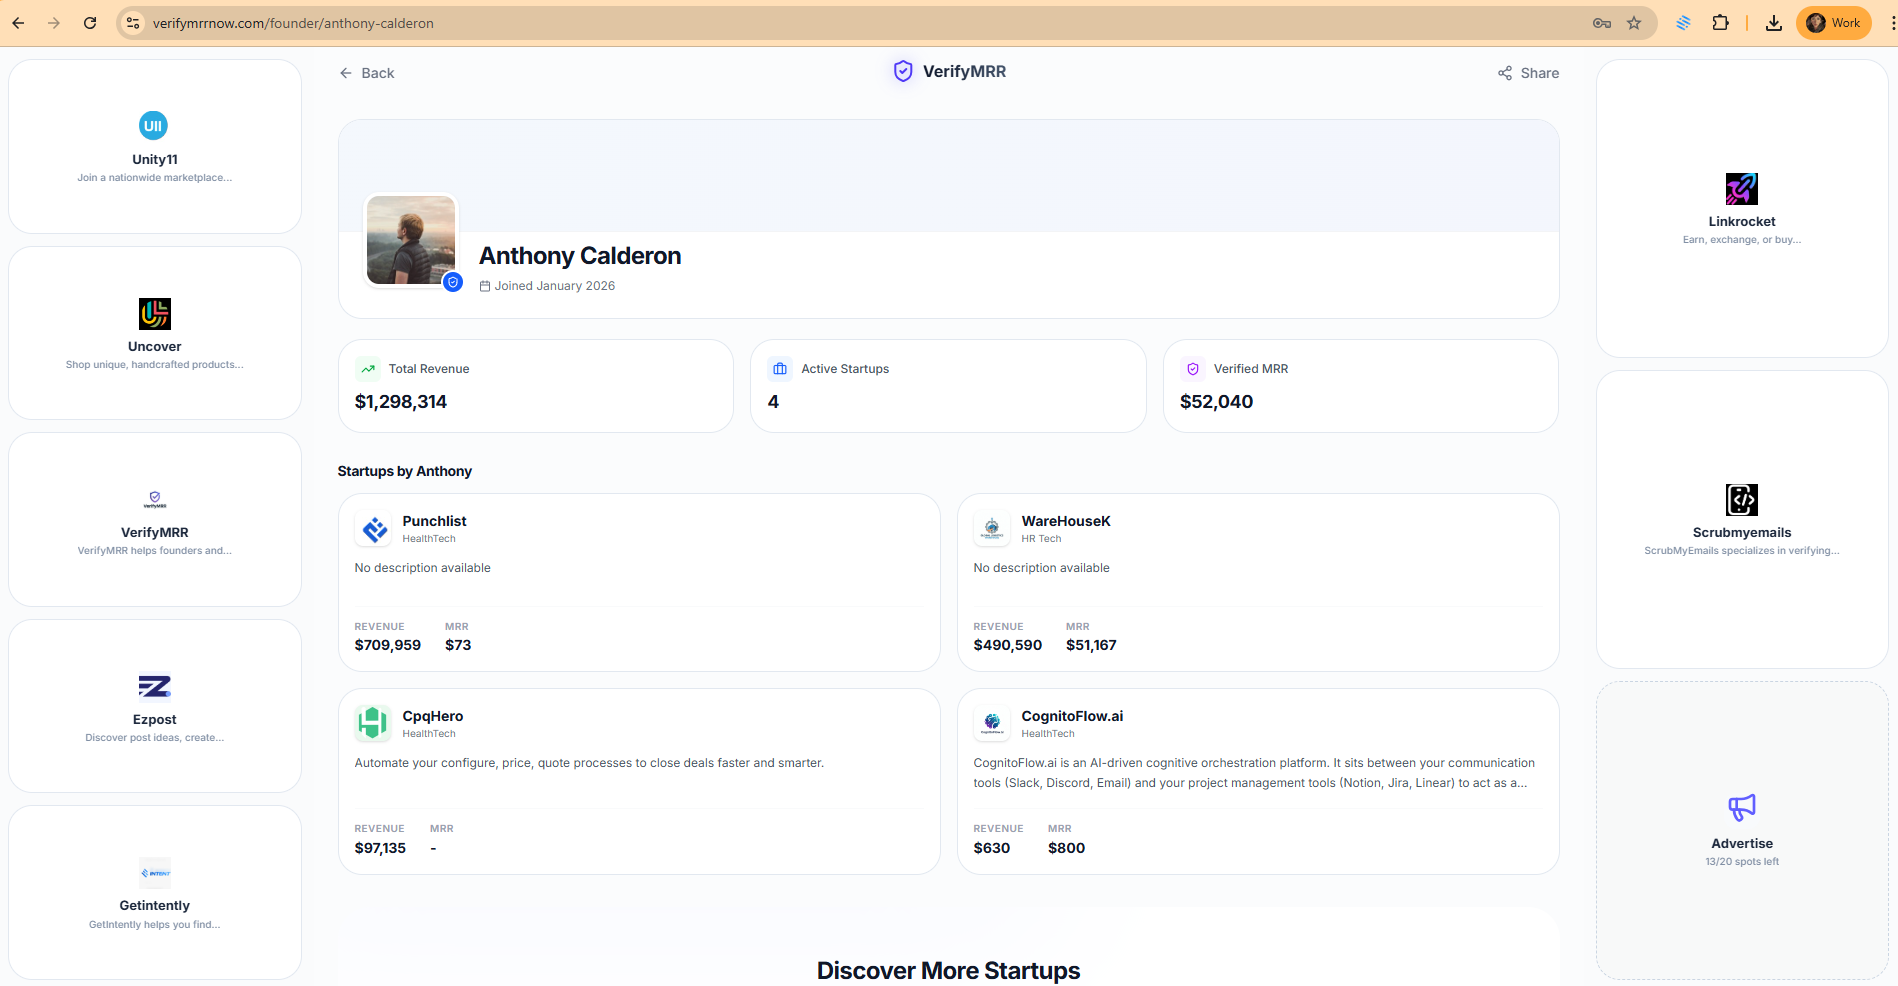Screen dimensions: 1898x986
Task: Open the Work browser profile menu
Action: pyautogui.click(x=1833, y=22)
